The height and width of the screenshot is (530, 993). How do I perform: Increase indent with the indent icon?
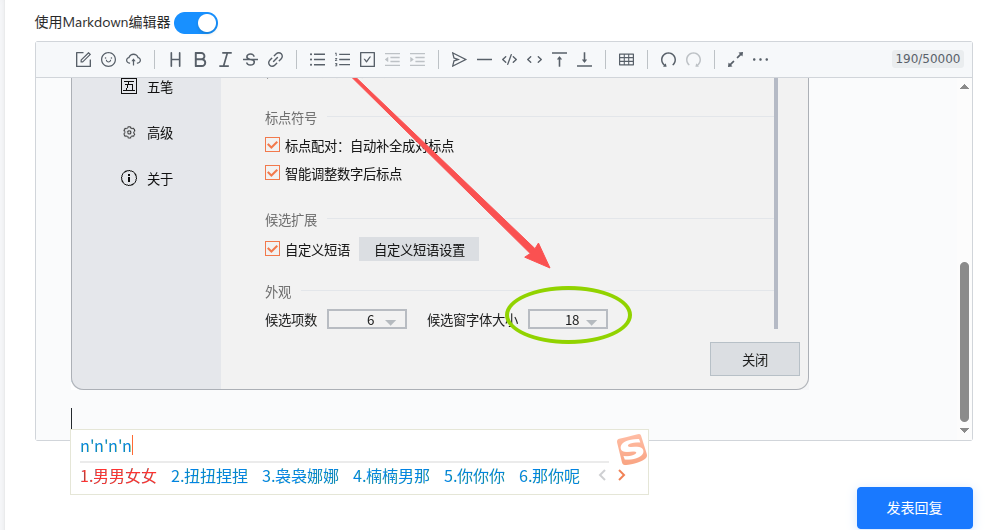[x=417, y=60]
